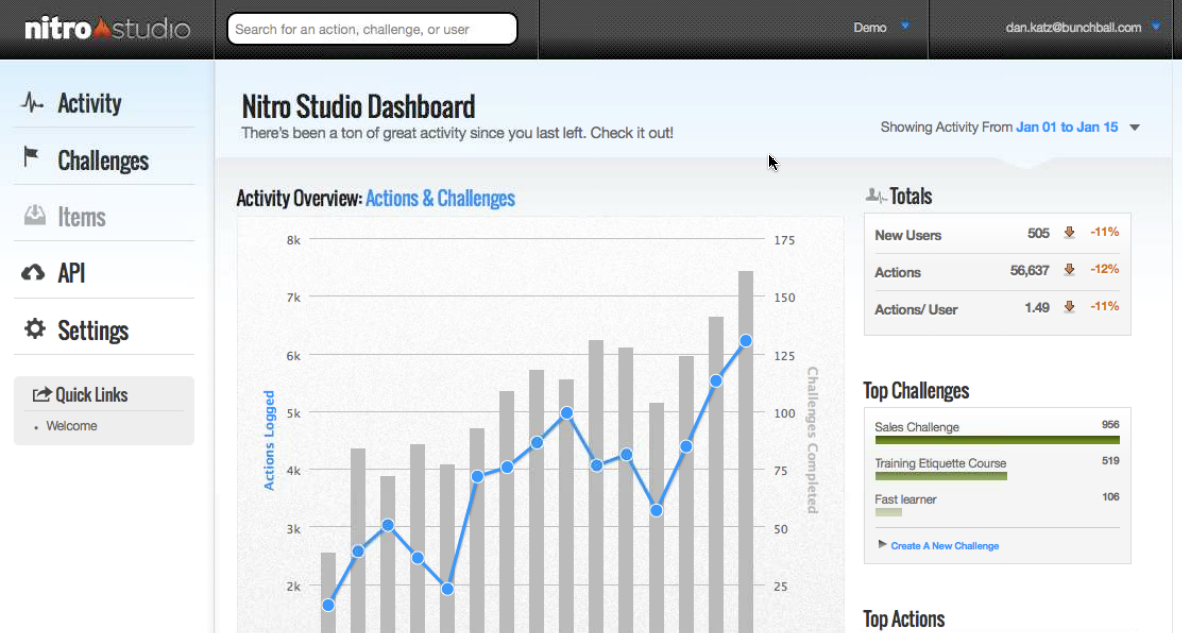Viewport: 1182px width, 633px height.
Task: Click the Actions & Challenges chart title link
Action: point(440,198)
